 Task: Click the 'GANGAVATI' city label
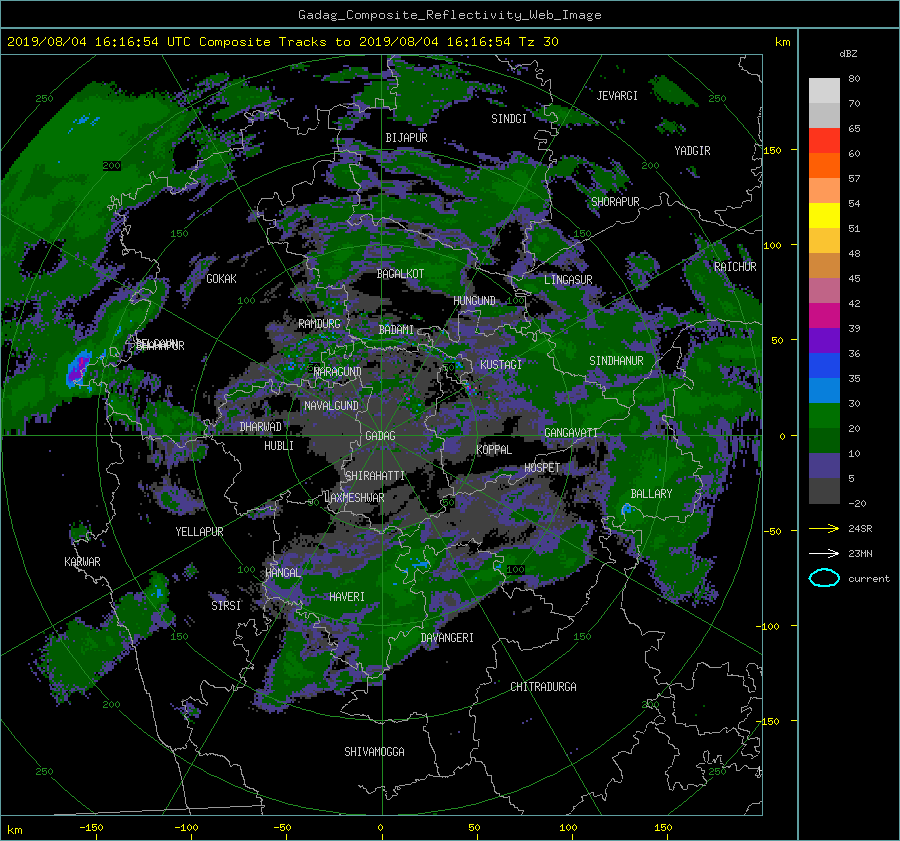(571, 433)
